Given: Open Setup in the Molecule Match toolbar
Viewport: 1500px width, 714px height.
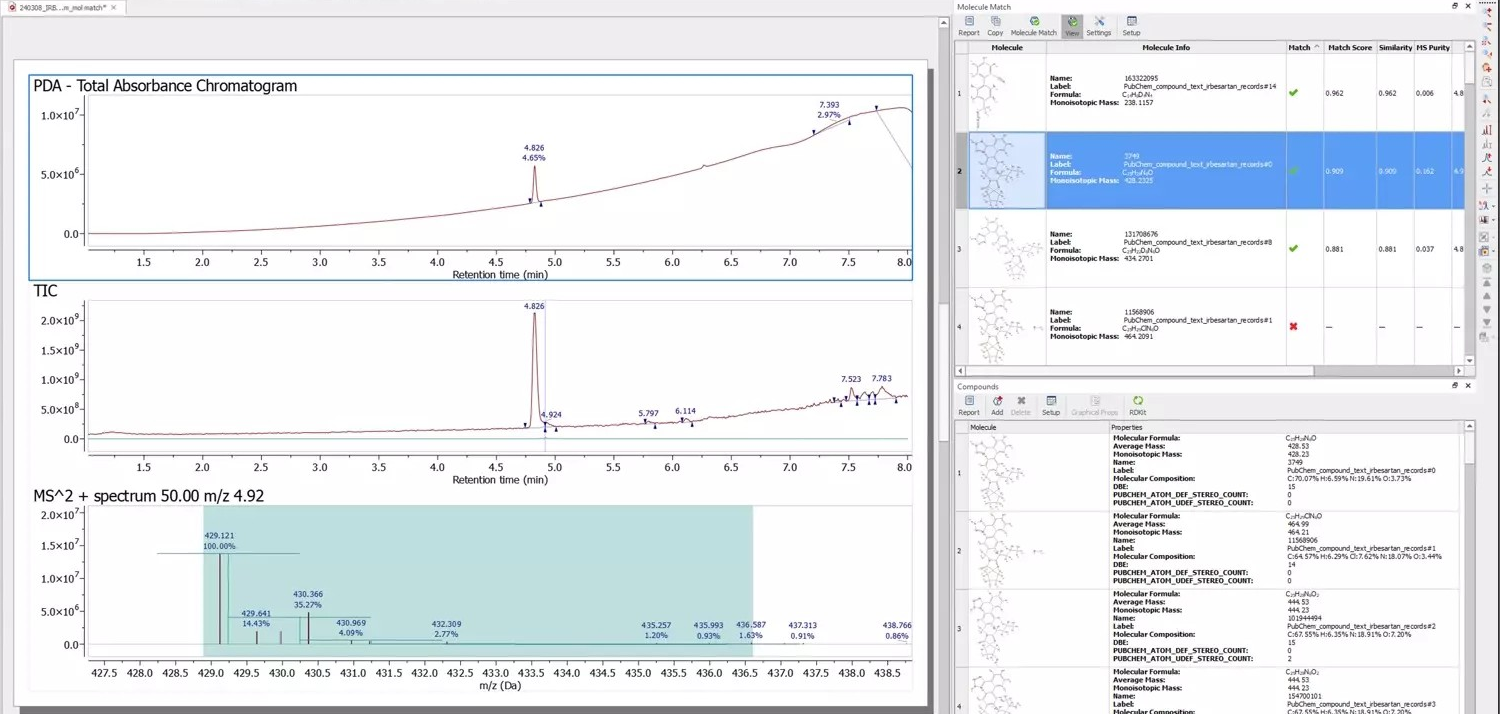Looking at the screenshot, I should click(1131, 25).
